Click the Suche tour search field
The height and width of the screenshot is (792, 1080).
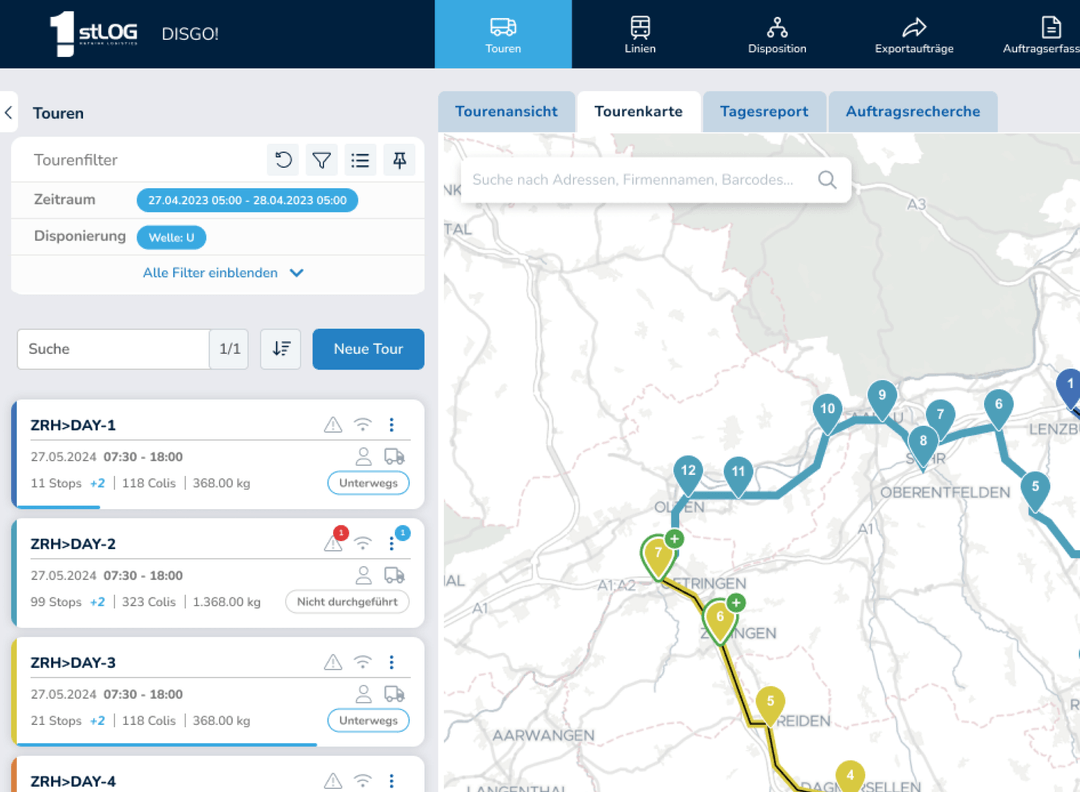tap(113, 349)
